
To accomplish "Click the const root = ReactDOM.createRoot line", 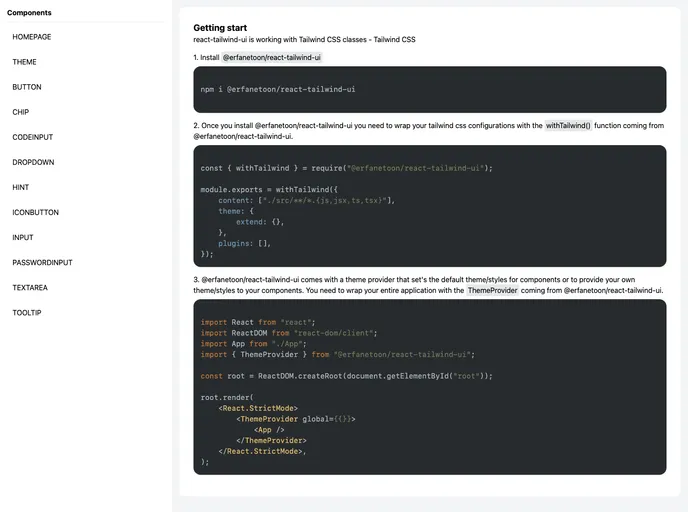I will coord(347,376).
